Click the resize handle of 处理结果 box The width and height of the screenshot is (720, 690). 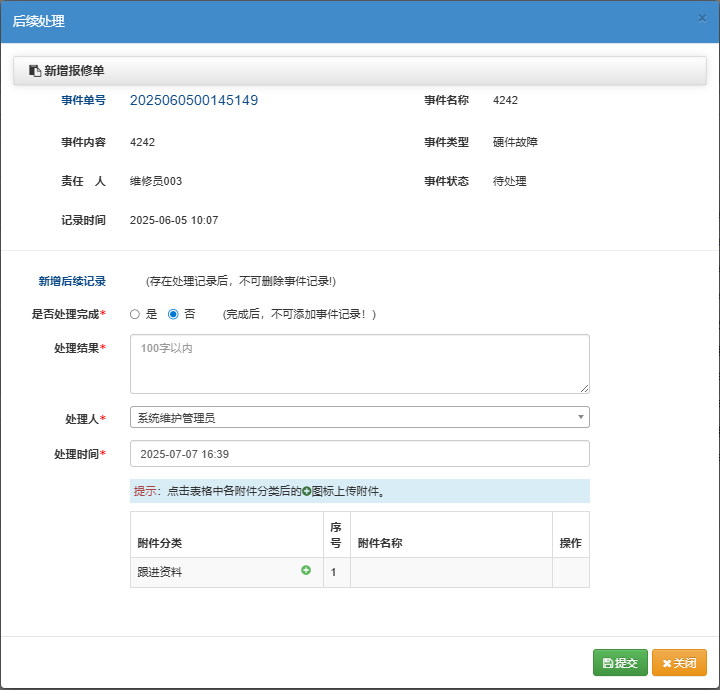[x=585, y=389]
